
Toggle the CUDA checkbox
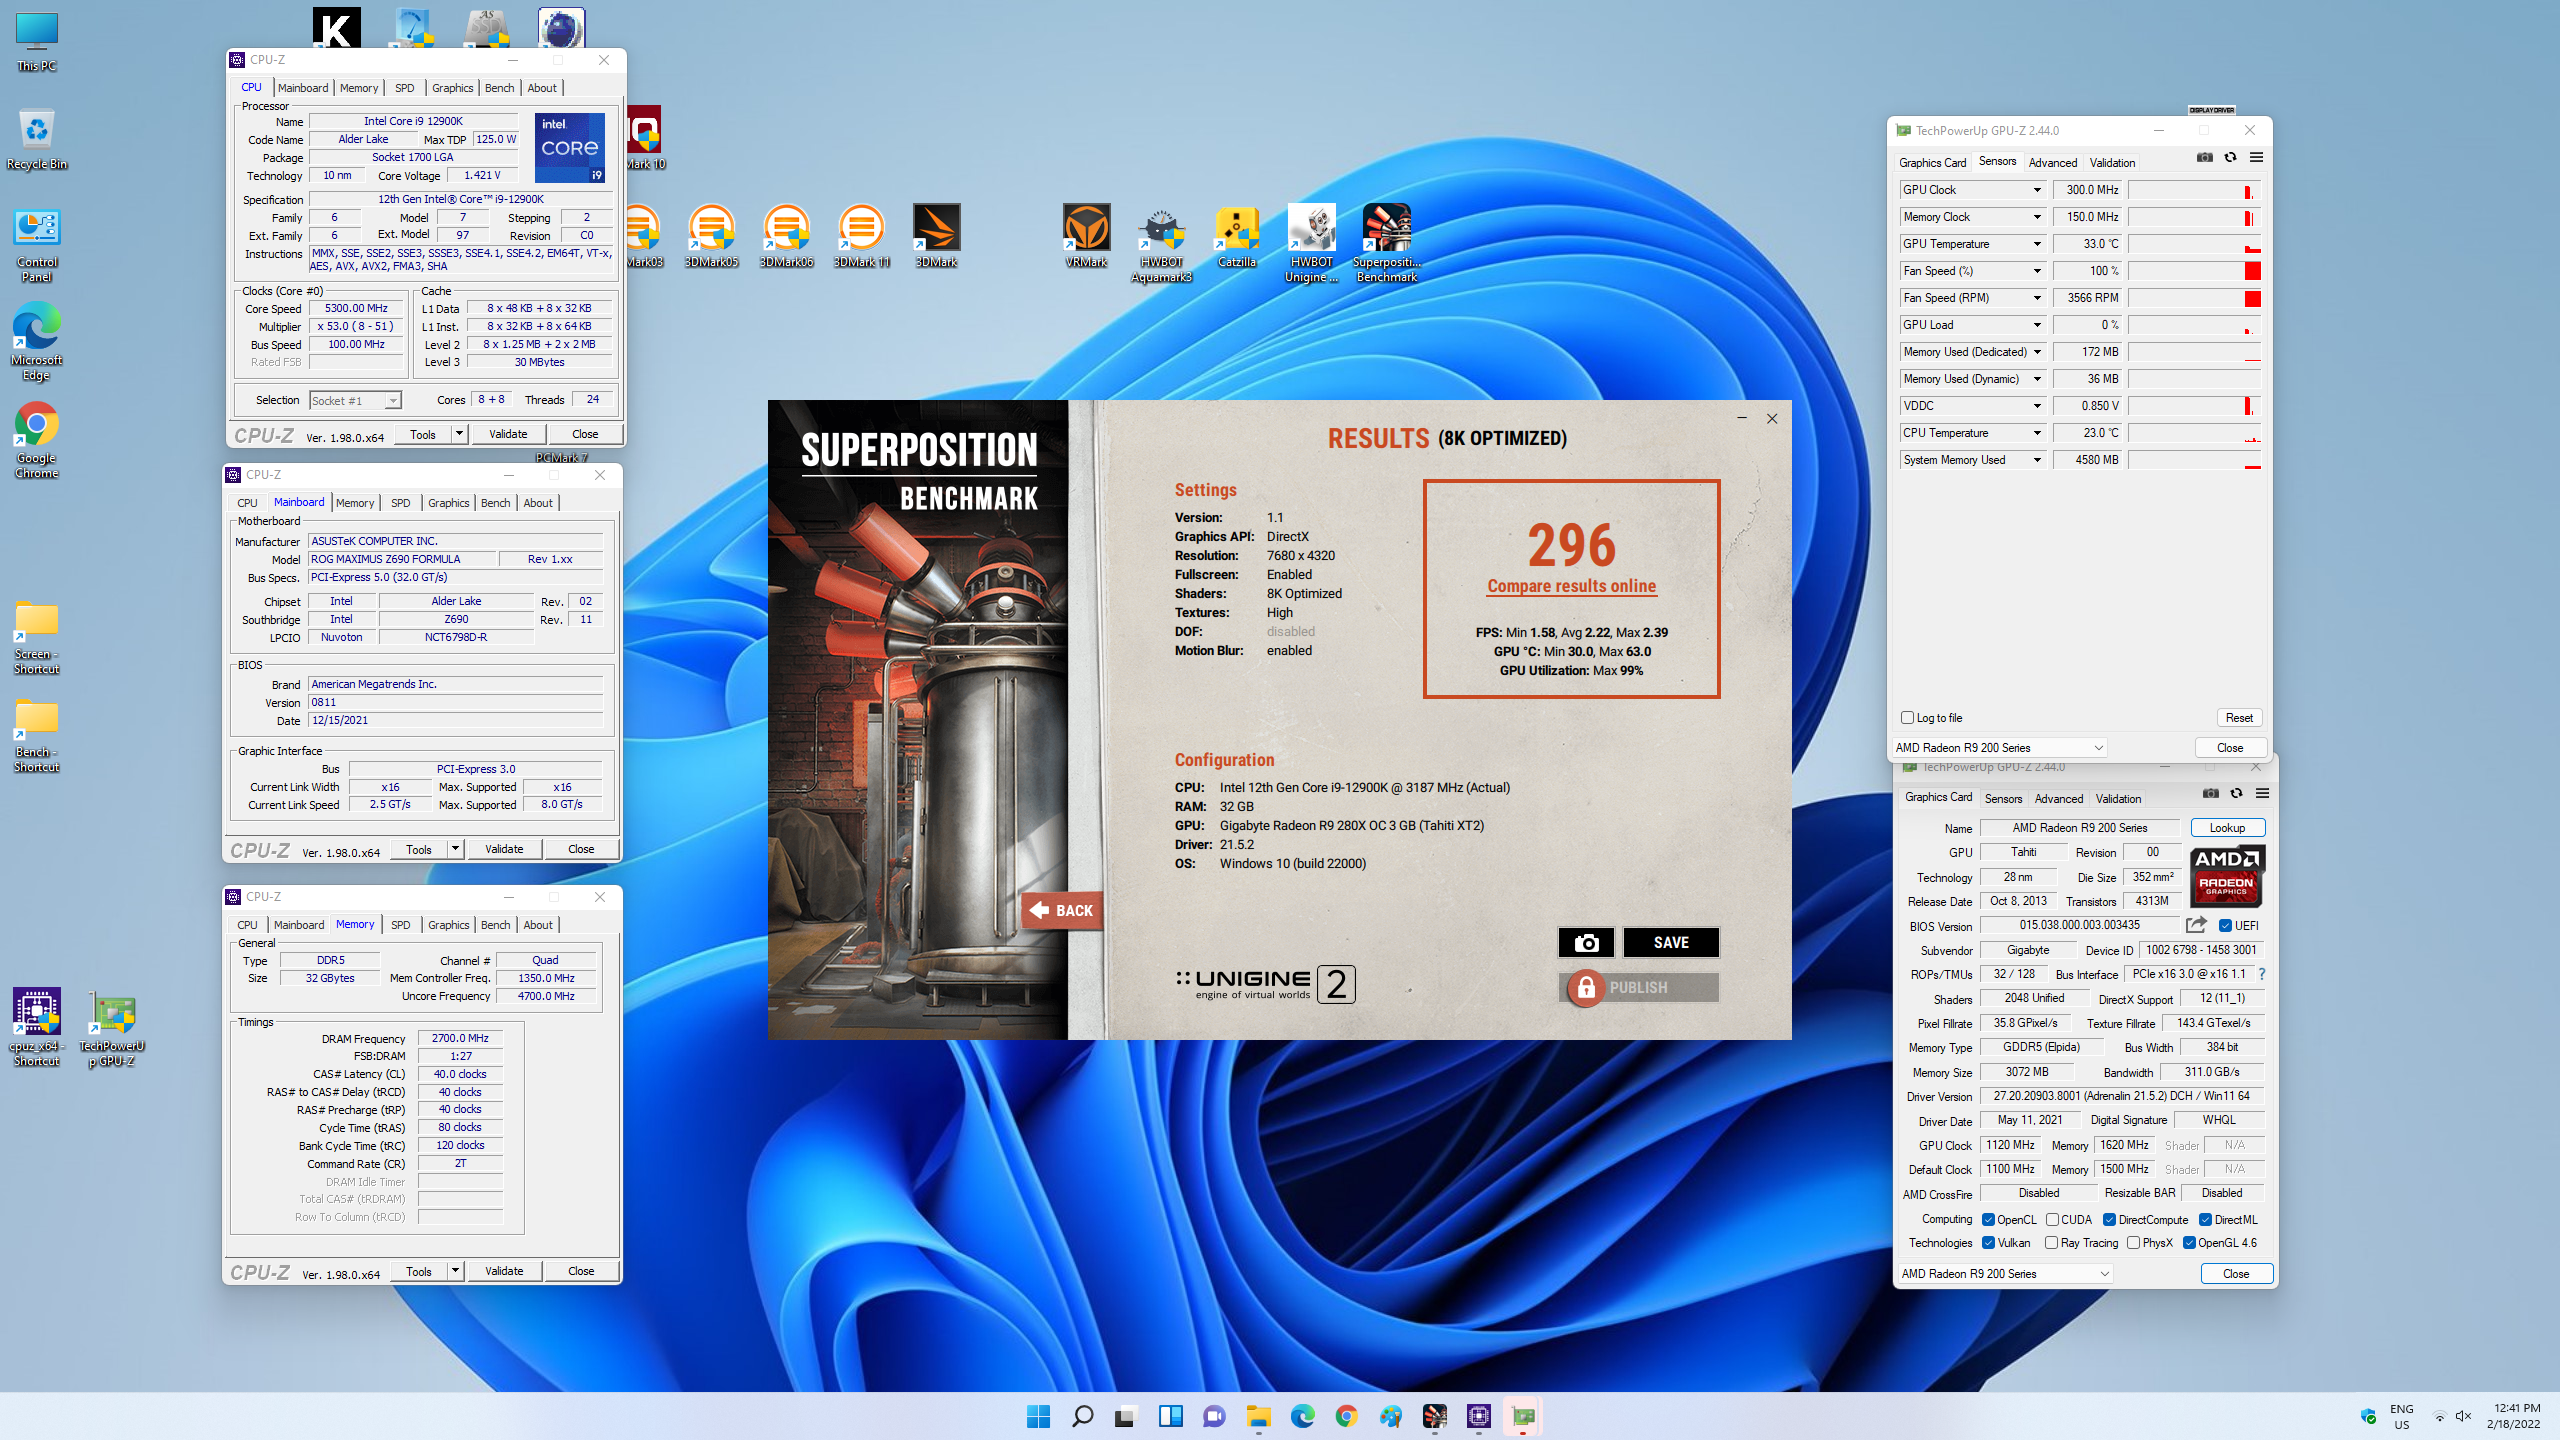point(2052,1220)
